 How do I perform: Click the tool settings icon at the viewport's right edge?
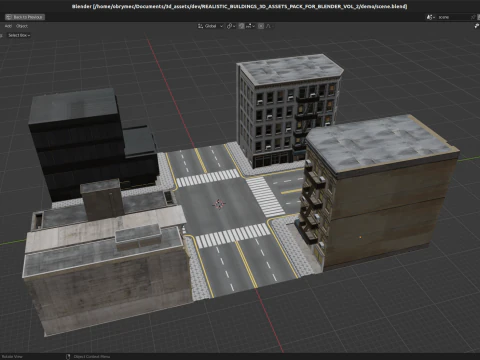coord(477,26)
